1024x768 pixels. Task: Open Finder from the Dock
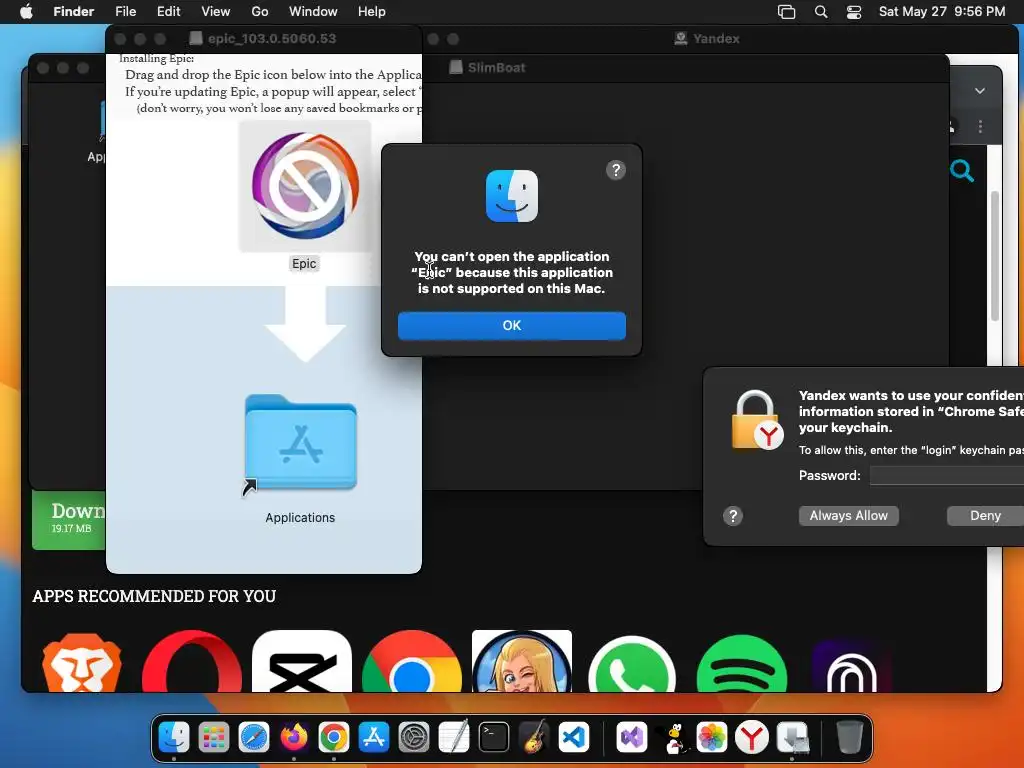pyautogui.click(x=174, y=737)
